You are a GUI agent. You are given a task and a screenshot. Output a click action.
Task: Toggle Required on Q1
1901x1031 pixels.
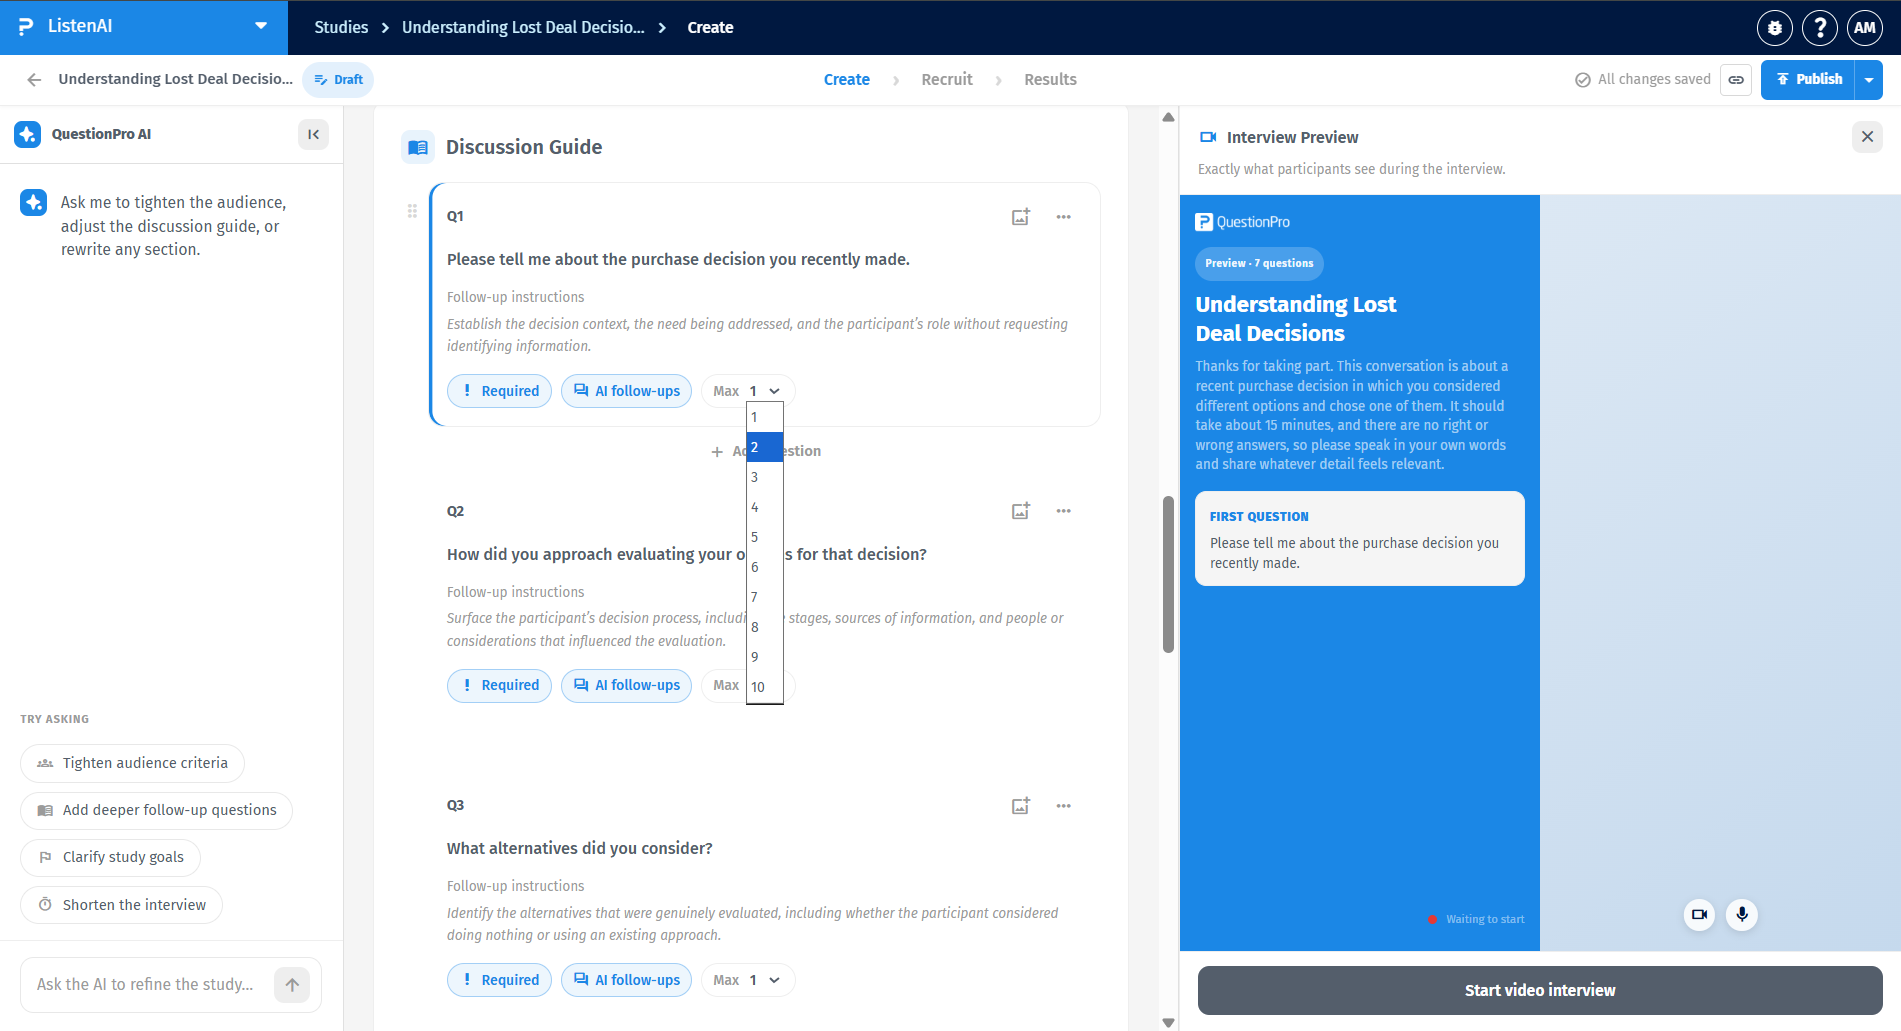499,391
